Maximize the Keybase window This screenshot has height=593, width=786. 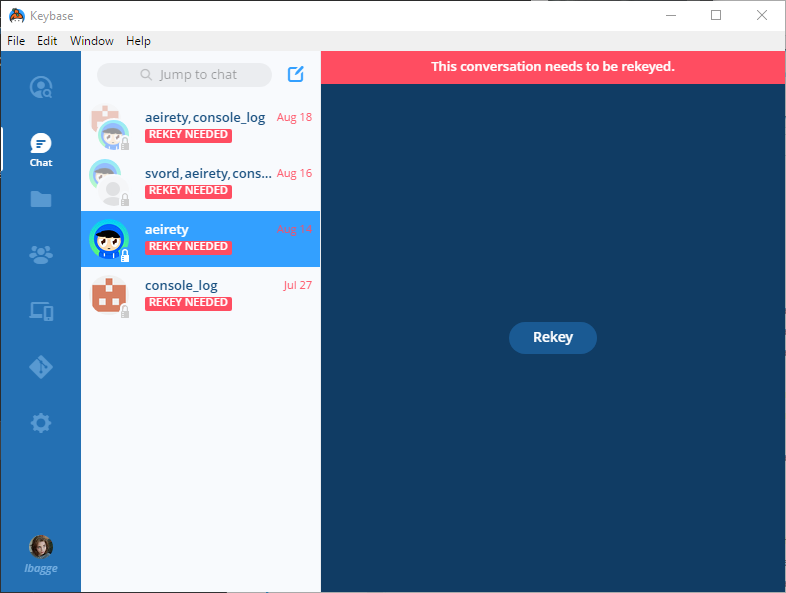716,16
